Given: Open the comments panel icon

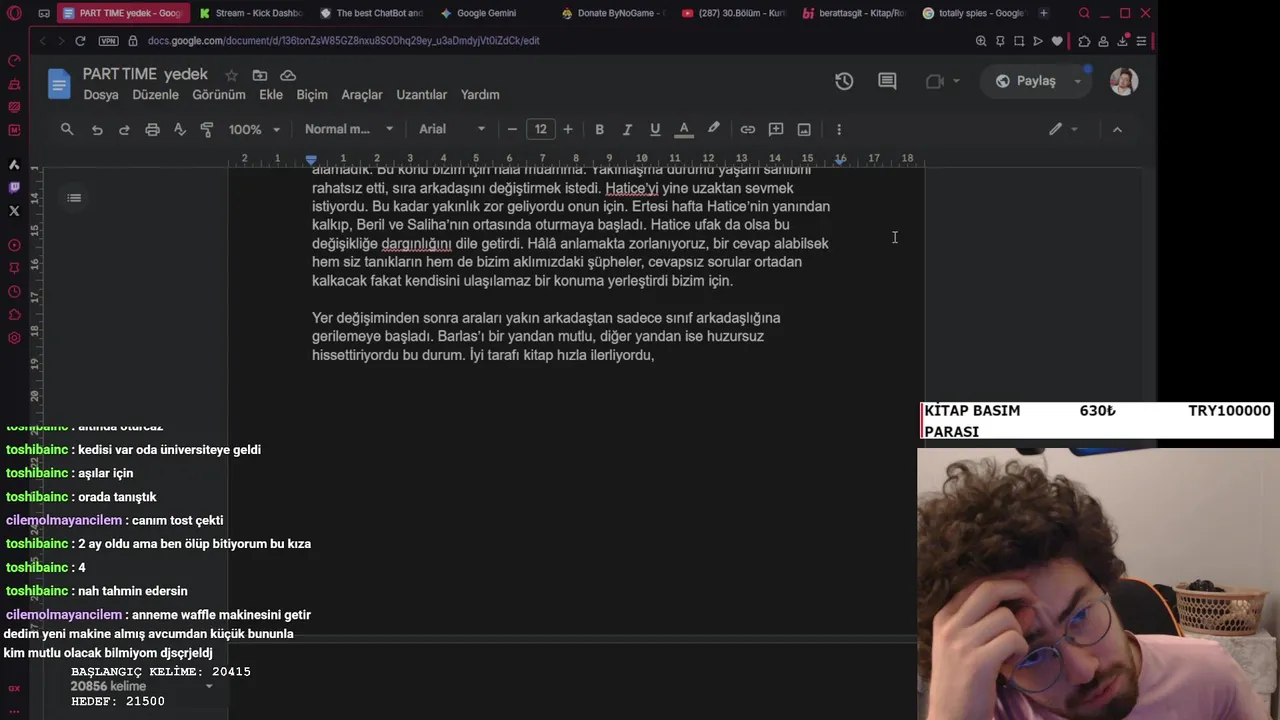Looking at the screenshot, I should point(887,81).
